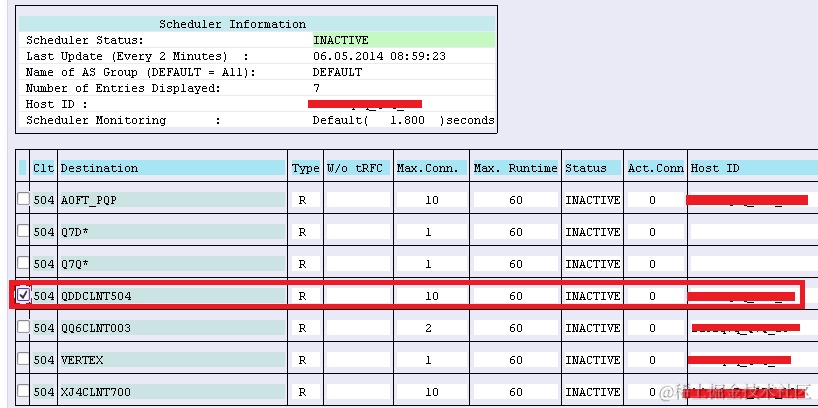Click client 504 cell in AOFT_PQP row
The height and width of the screenshot is (408, 818).
tap(44, 200)
